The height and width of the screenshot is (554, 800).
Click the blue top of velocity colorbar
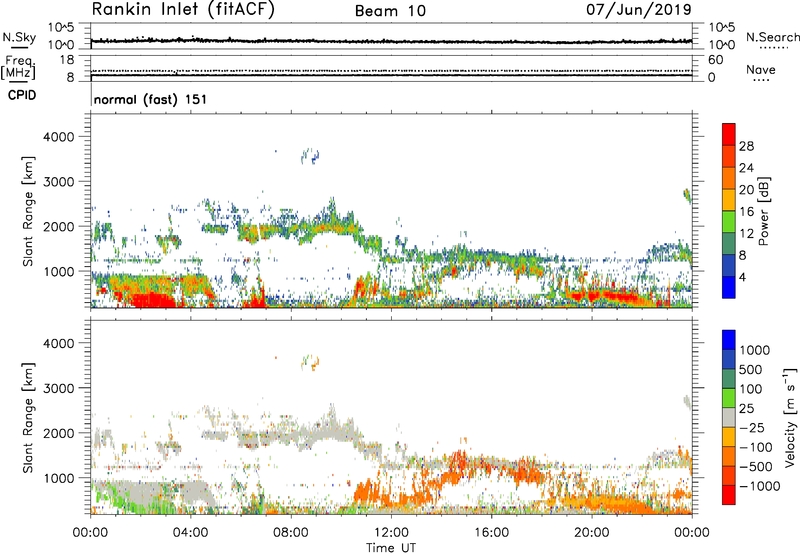(x=729, y=340)
